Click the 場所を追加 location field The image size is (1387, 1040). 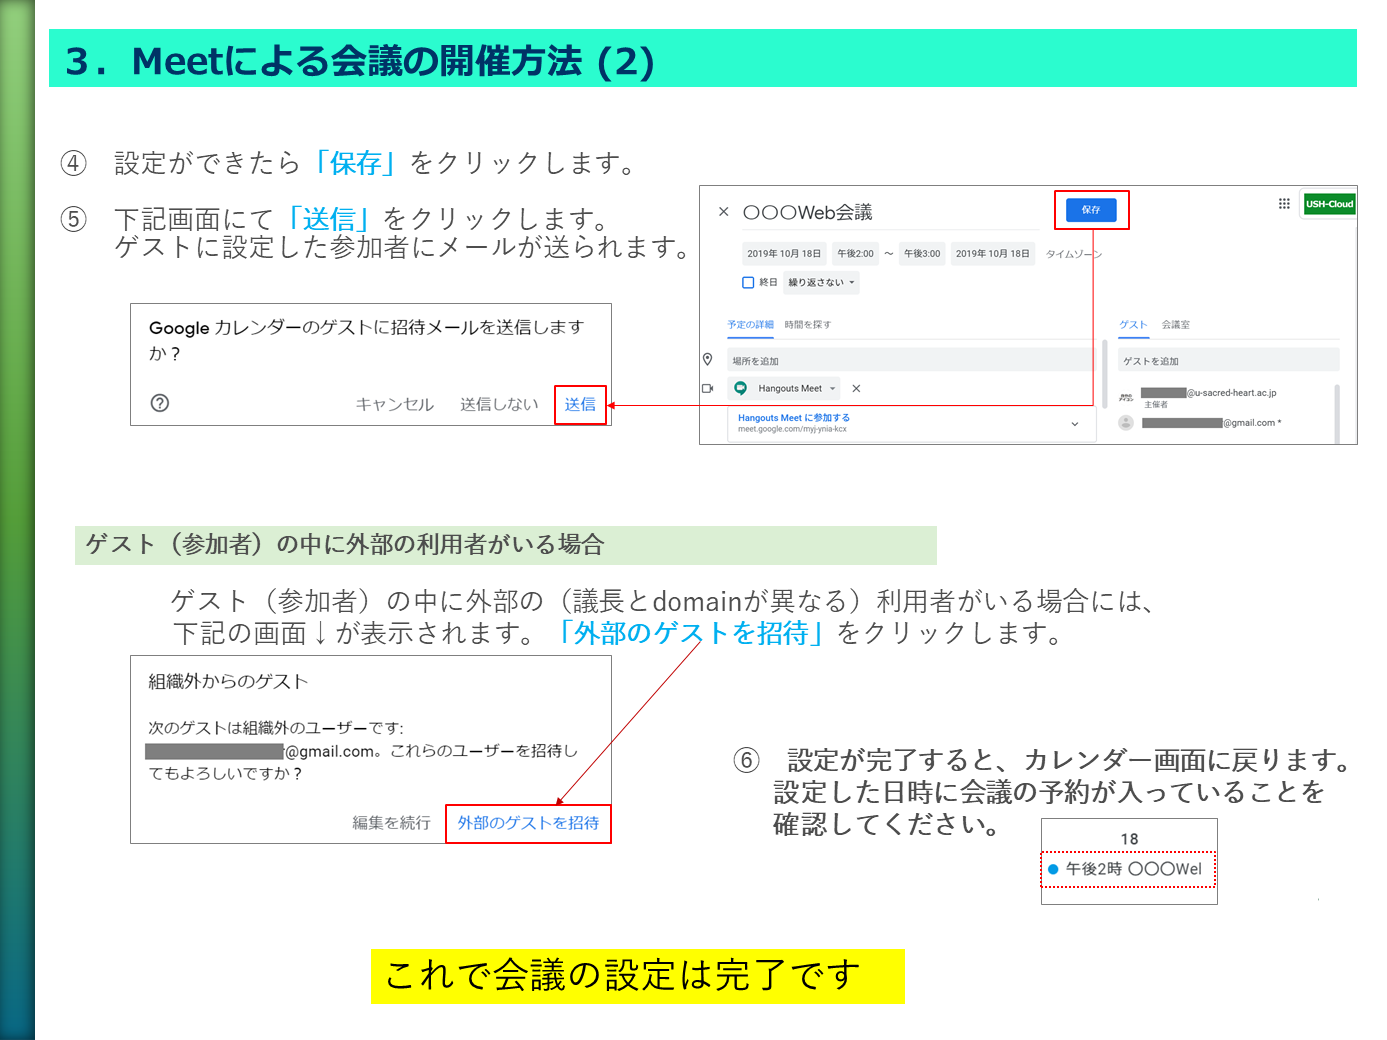pyautogui.click(x=910, y=361)
